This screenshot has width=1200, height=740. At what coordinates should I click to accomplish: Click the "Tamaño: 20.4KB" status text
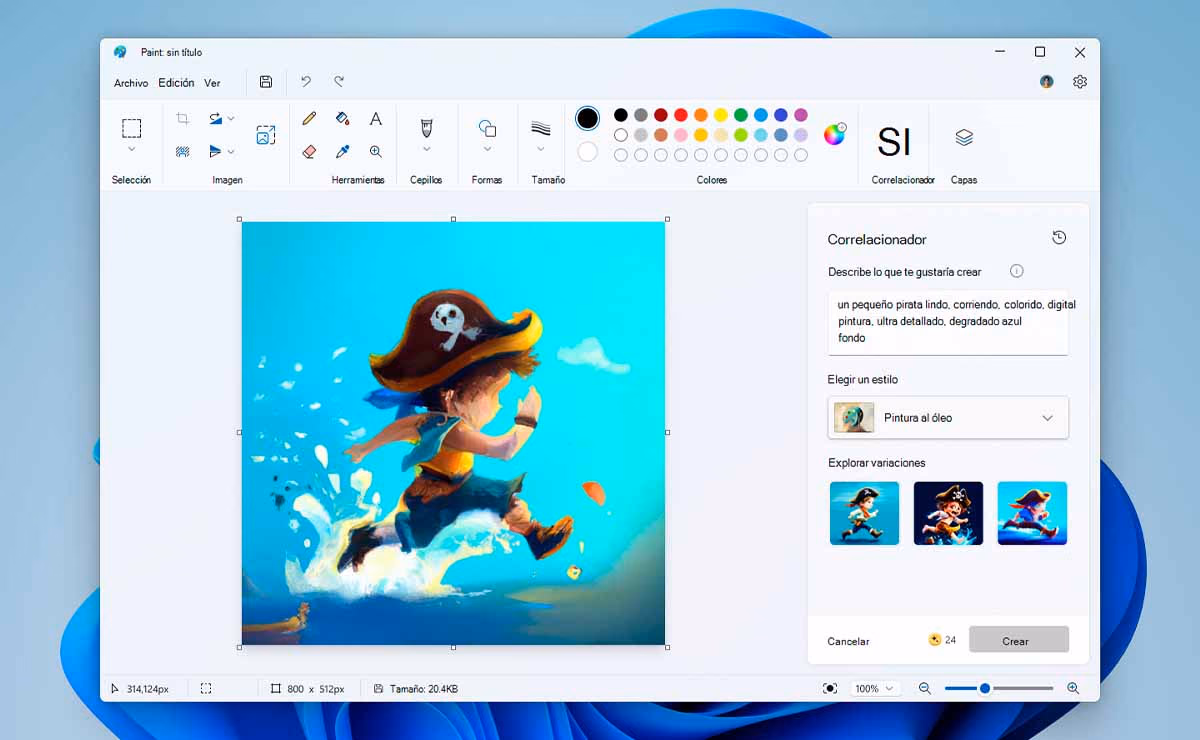click(423, 689)
